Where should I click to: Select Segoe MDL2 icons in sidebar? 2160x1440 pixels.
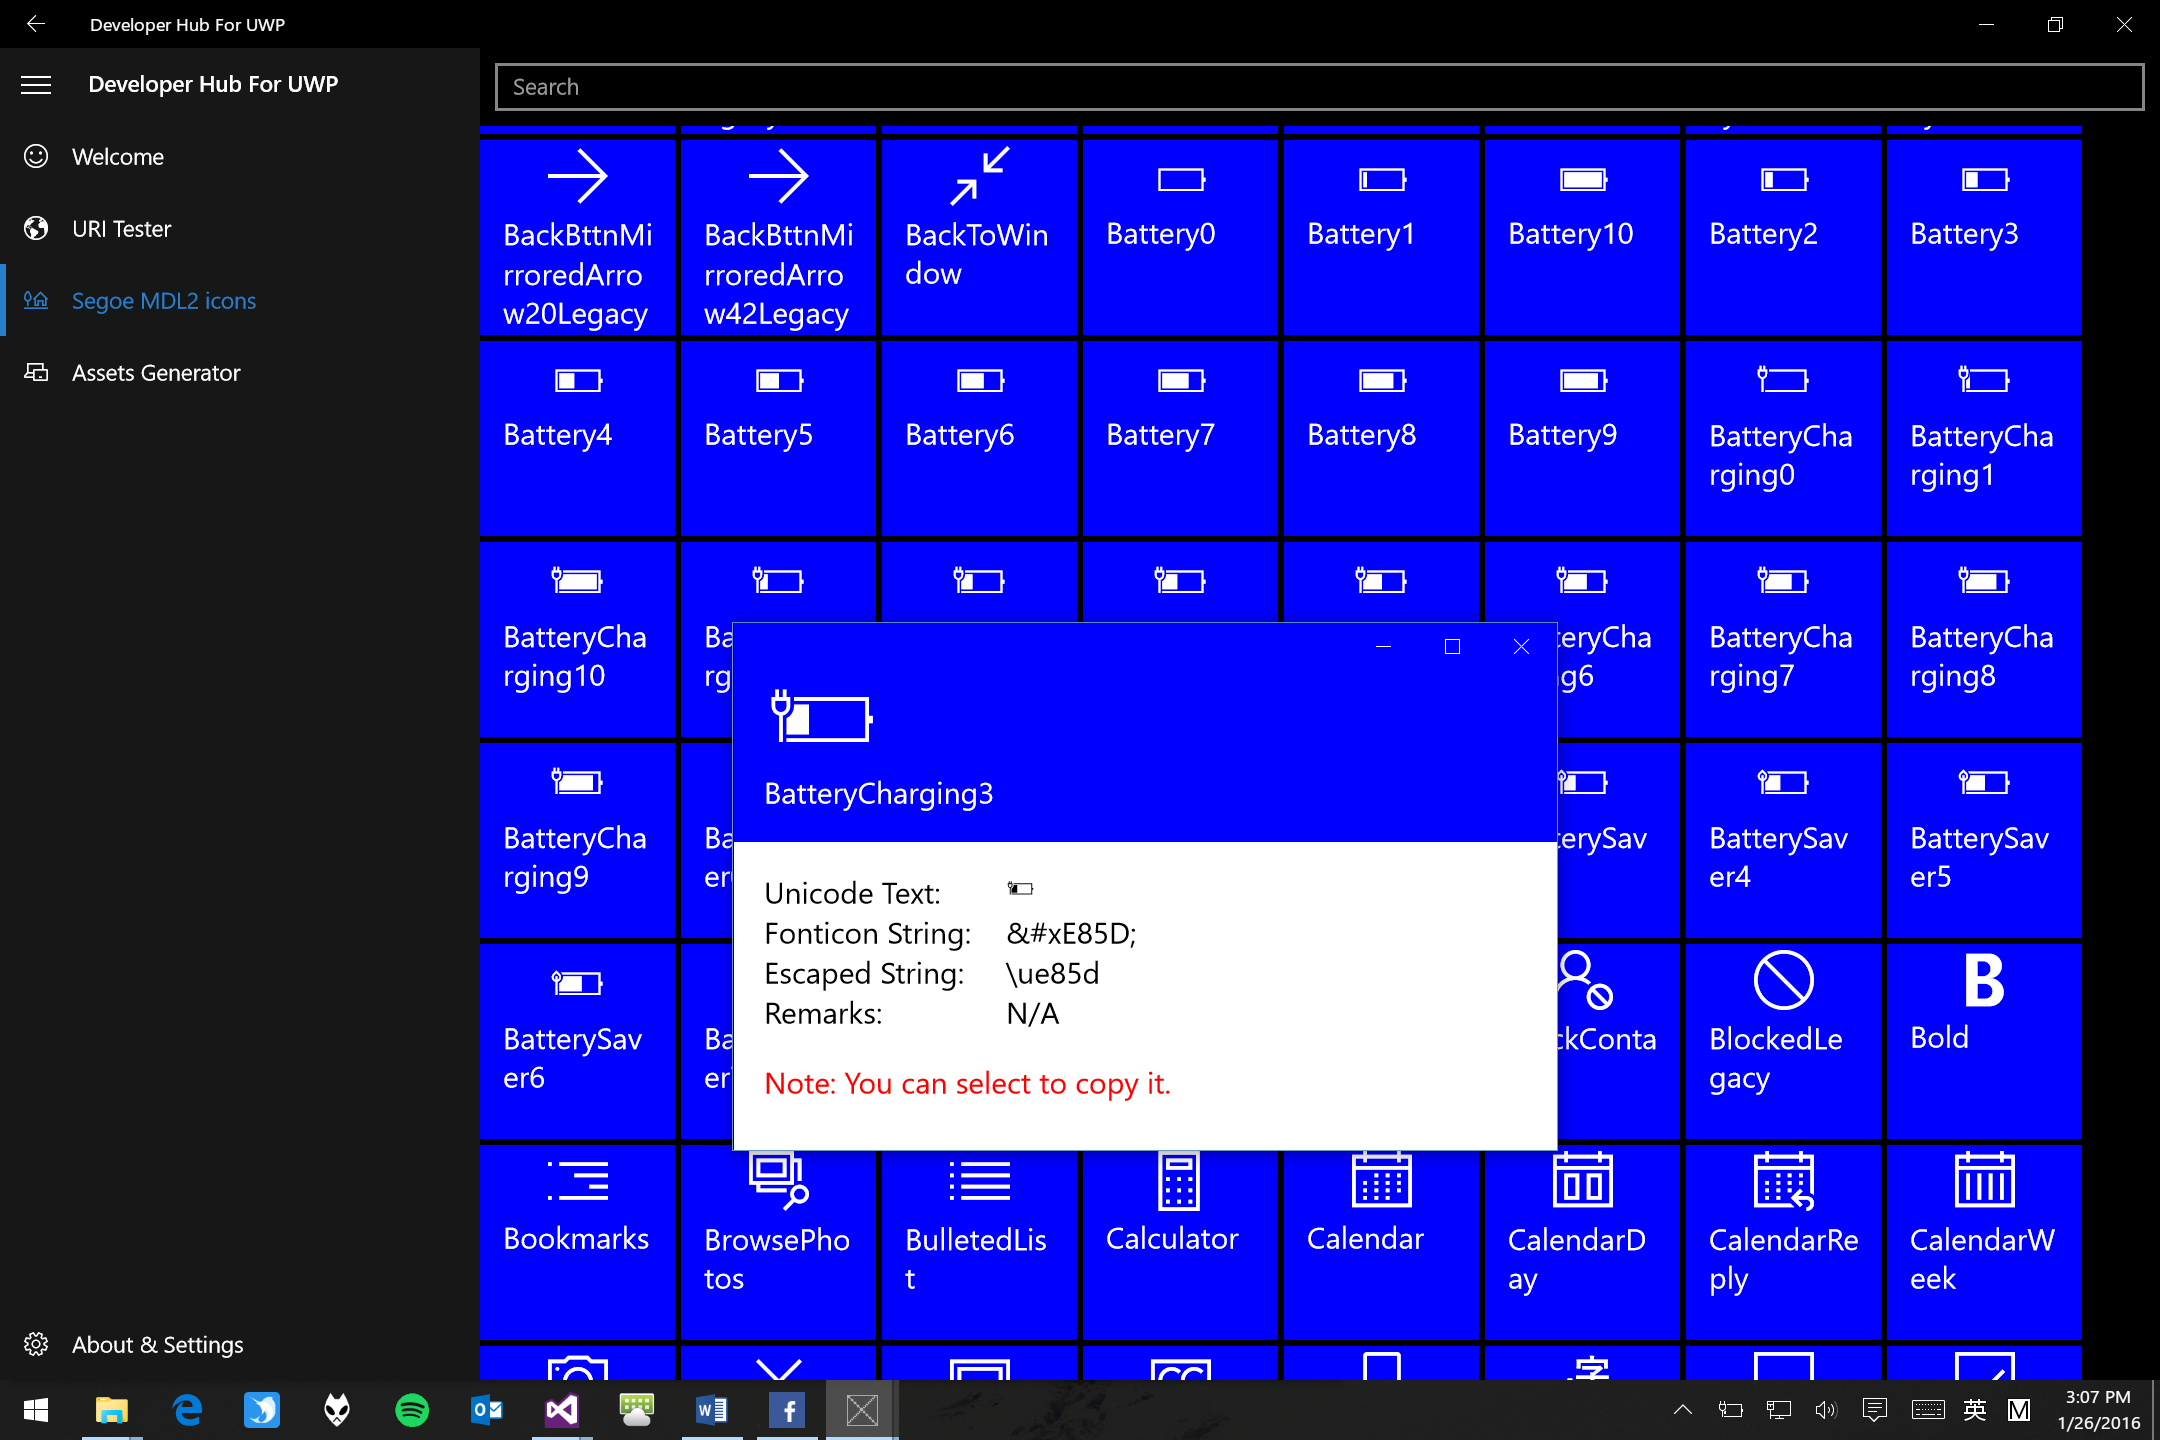click(x=240, y=301)
